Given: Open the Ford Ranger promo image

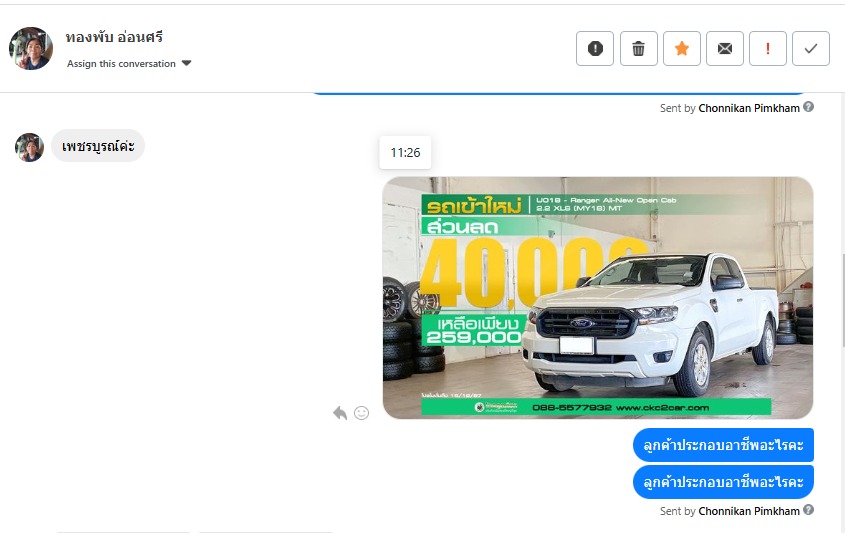Looking at the screenshot, I should pos(598,298).
